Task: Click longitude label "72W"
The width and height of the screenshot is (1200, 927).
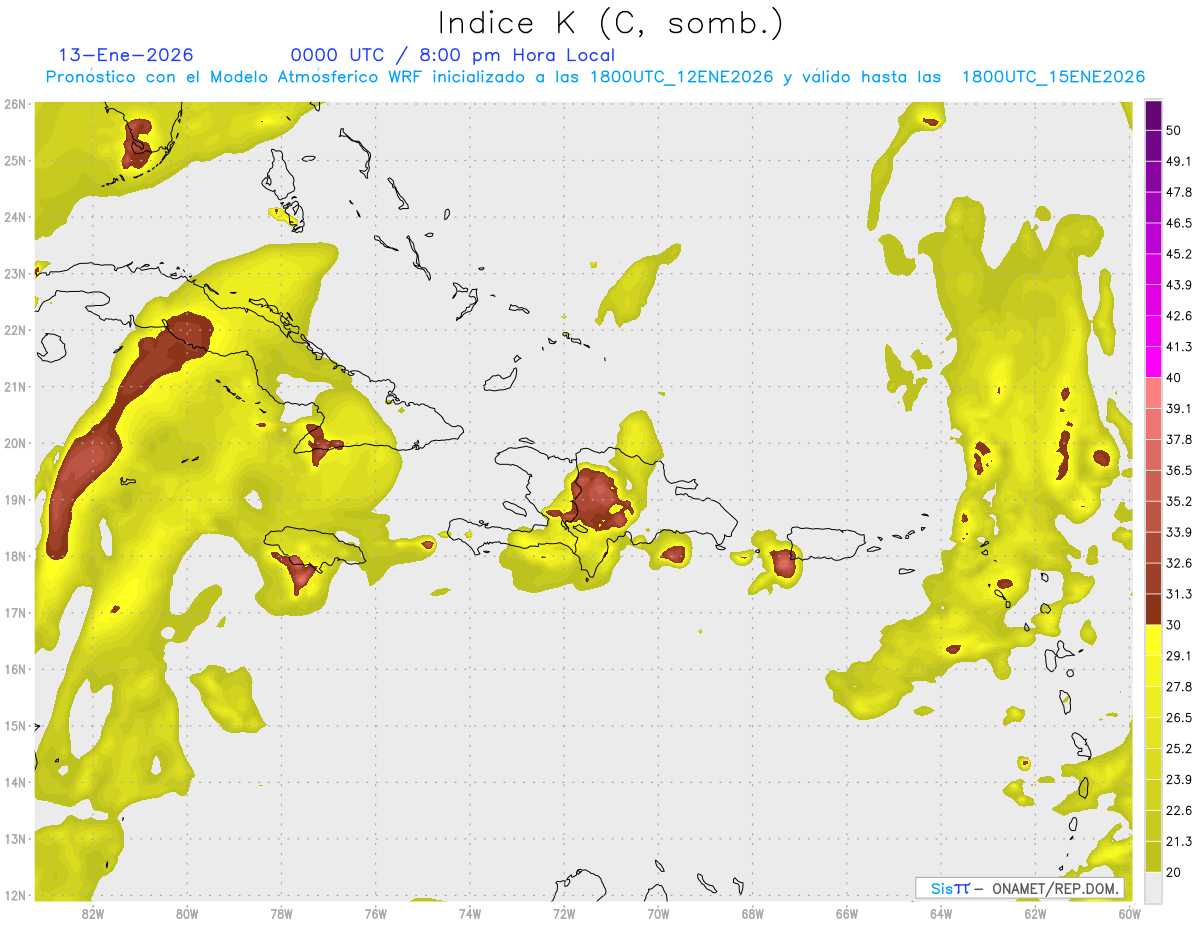Action: coord(564,913)
